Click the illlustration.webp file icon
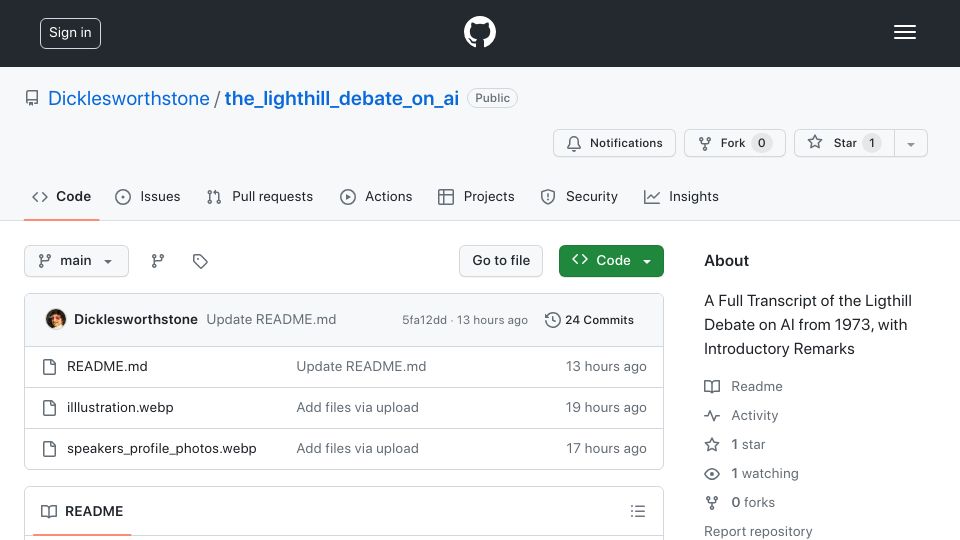Screen dimensions: 960x540 (50, 408)
